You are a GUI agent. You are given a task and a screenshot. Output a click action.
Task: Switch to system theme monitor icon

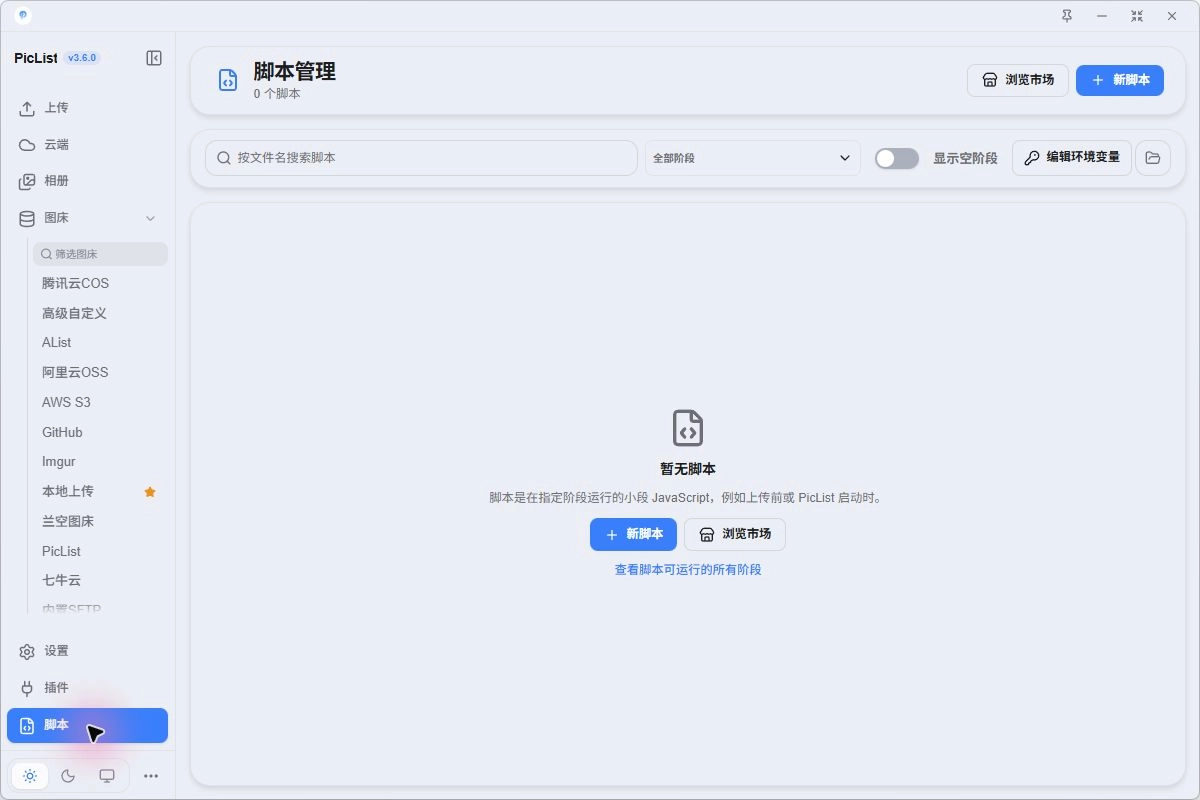(x=107, y=776)
